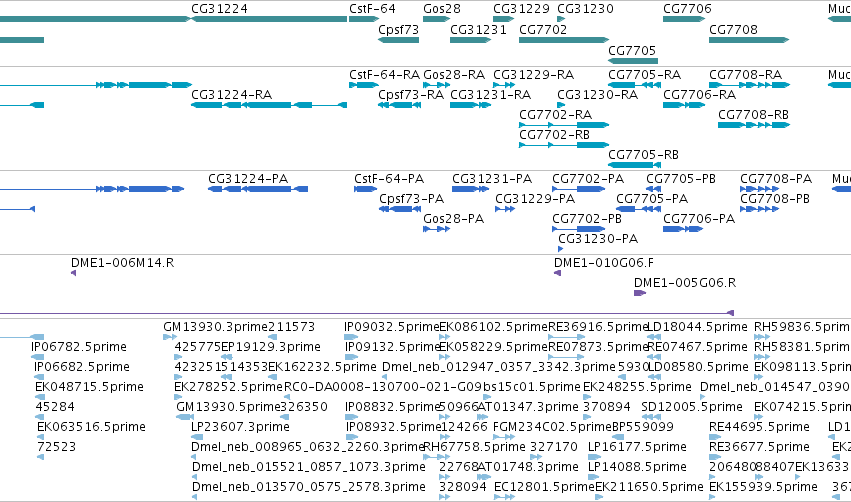
Task: Click the SD12005.5prime EST label
Action: pos(692,406)
